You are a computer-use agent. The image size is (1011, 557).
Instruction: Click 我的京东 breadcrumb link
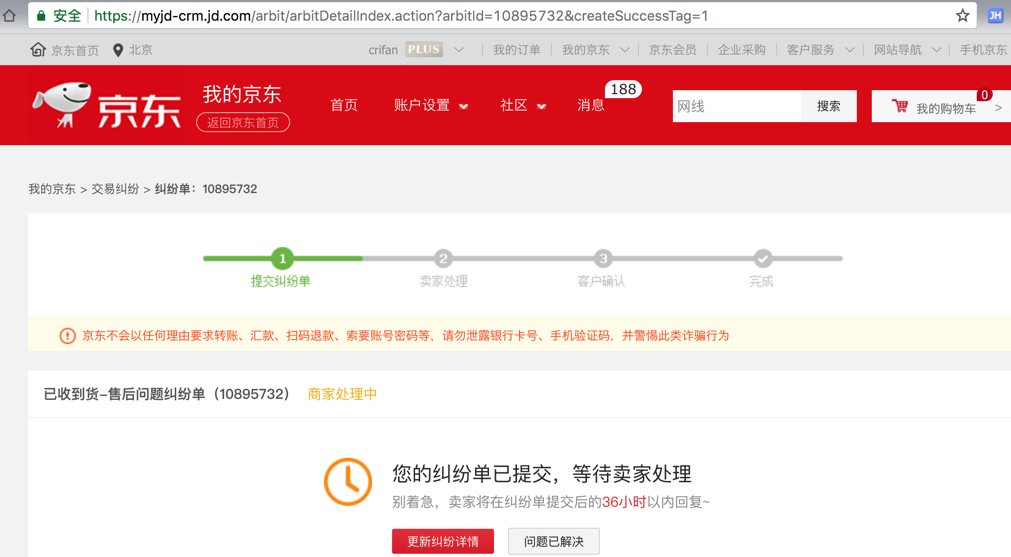(x=52, y=189)
